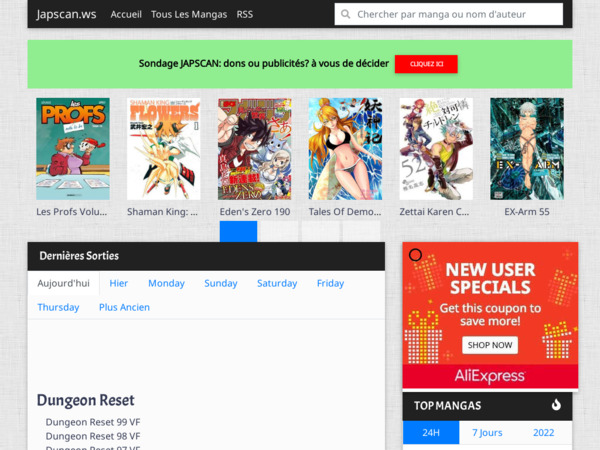
Task: Select the 2022 top mangas tab
Action: point(543,433)
